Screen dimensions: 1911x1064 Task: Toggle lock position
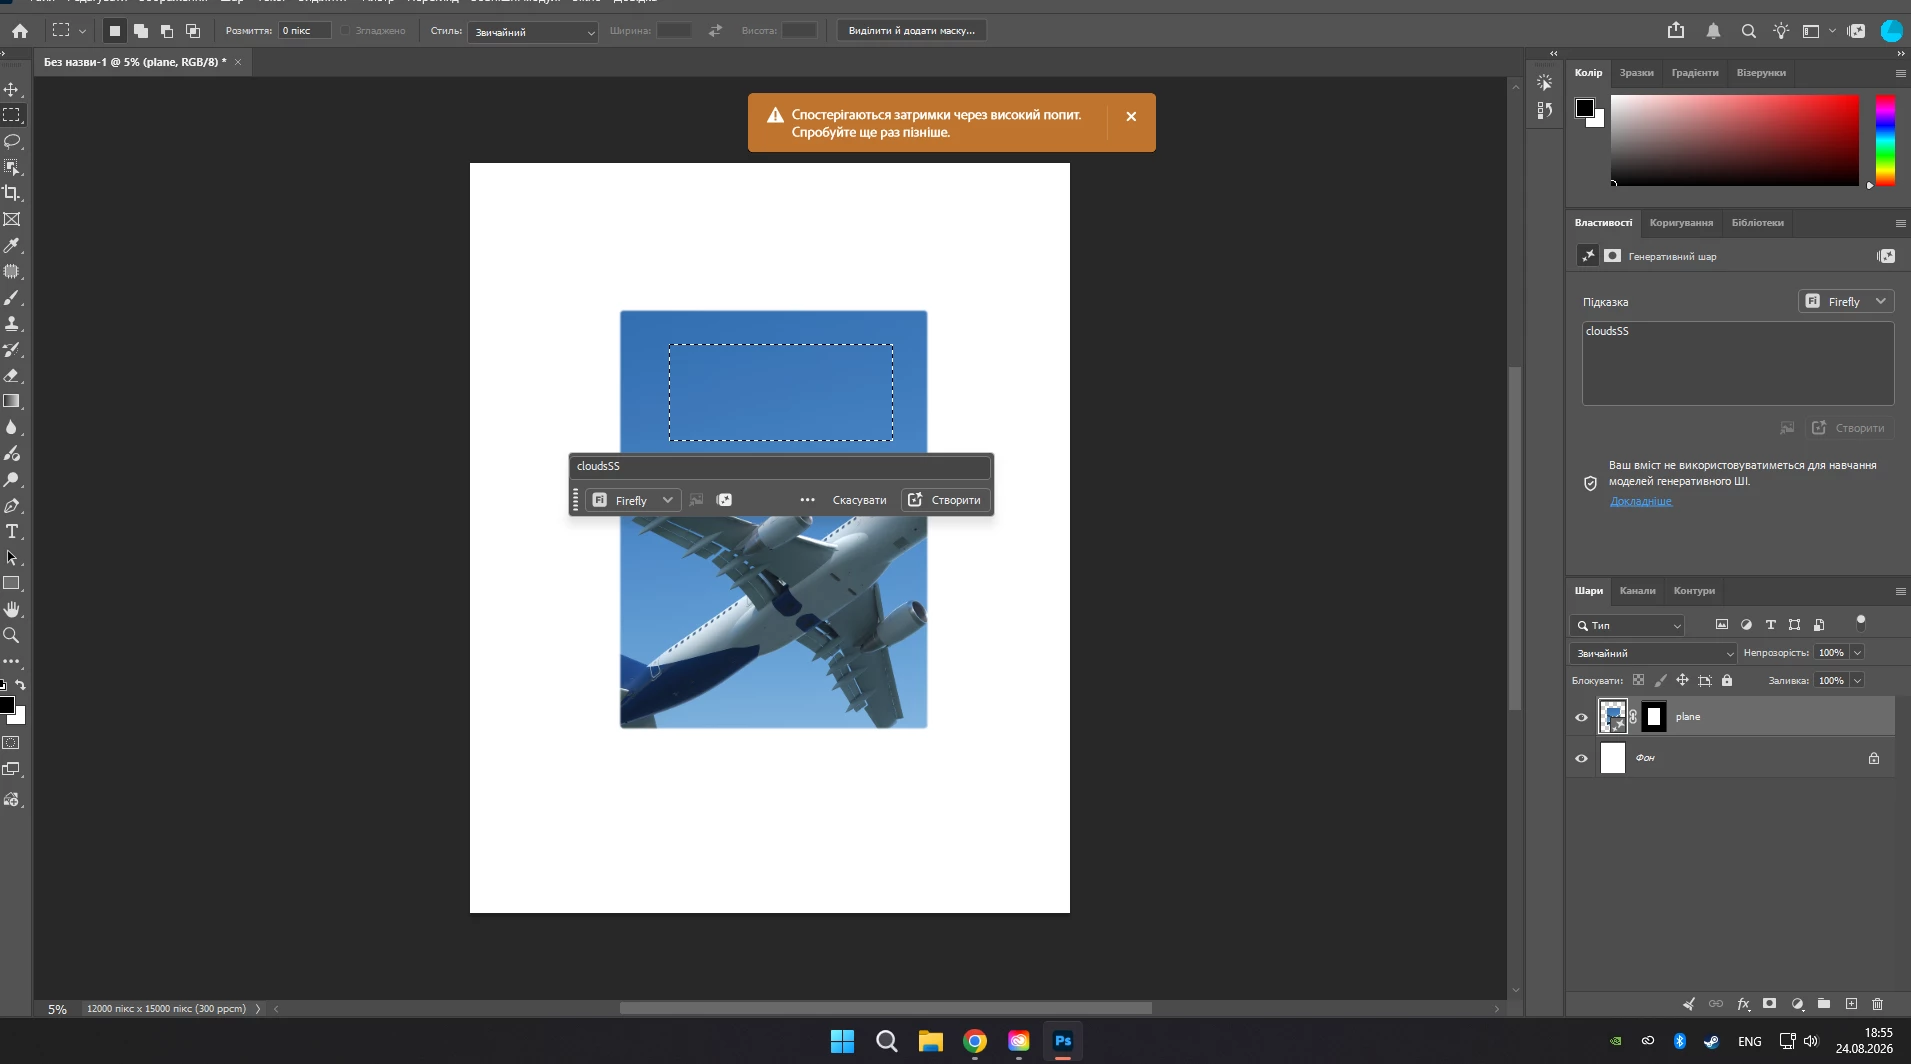[1682, 680]
